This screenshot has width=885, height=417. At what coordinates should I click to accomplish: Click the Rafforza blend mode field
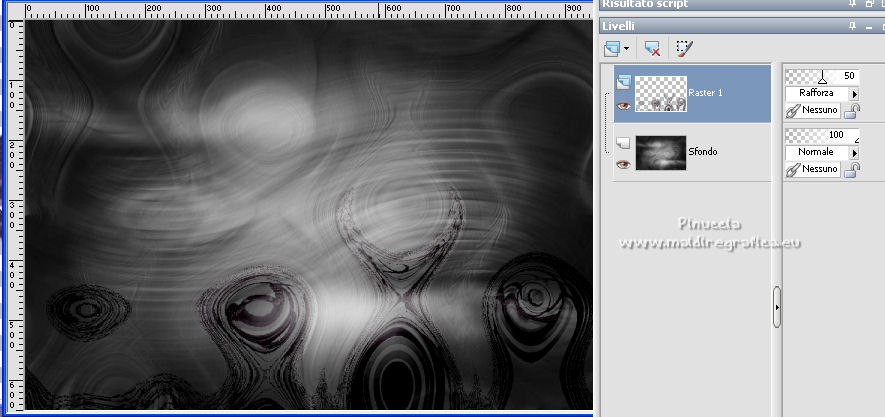[x=817, y=94]
